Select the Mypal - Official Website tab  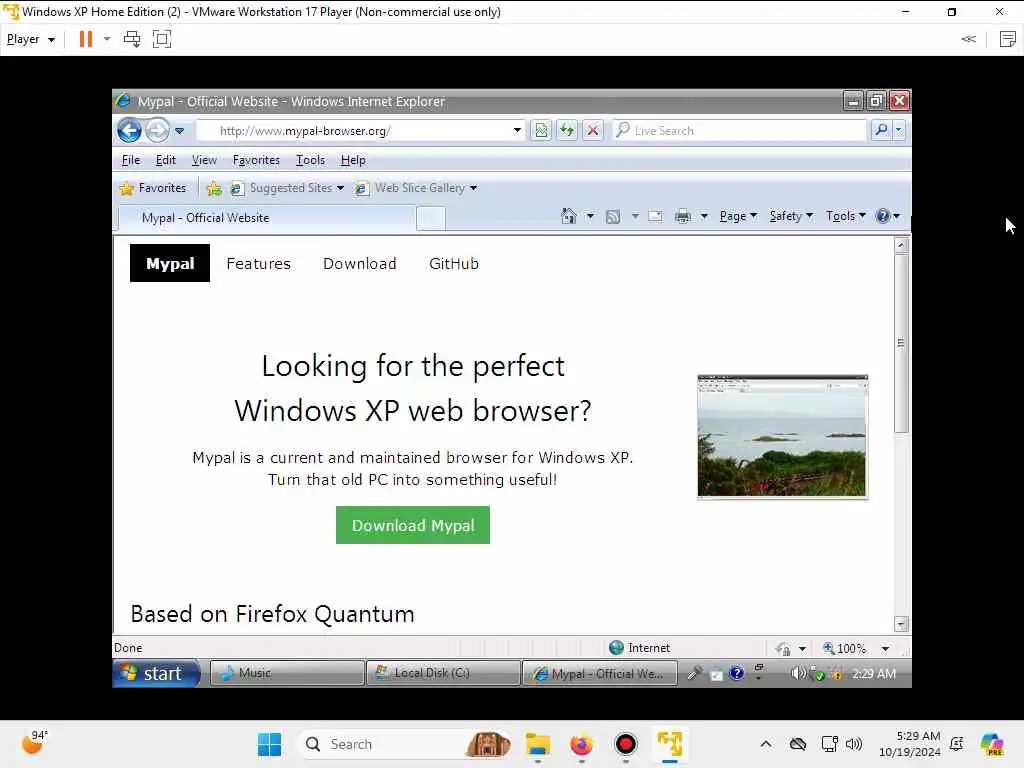point(266,218)
